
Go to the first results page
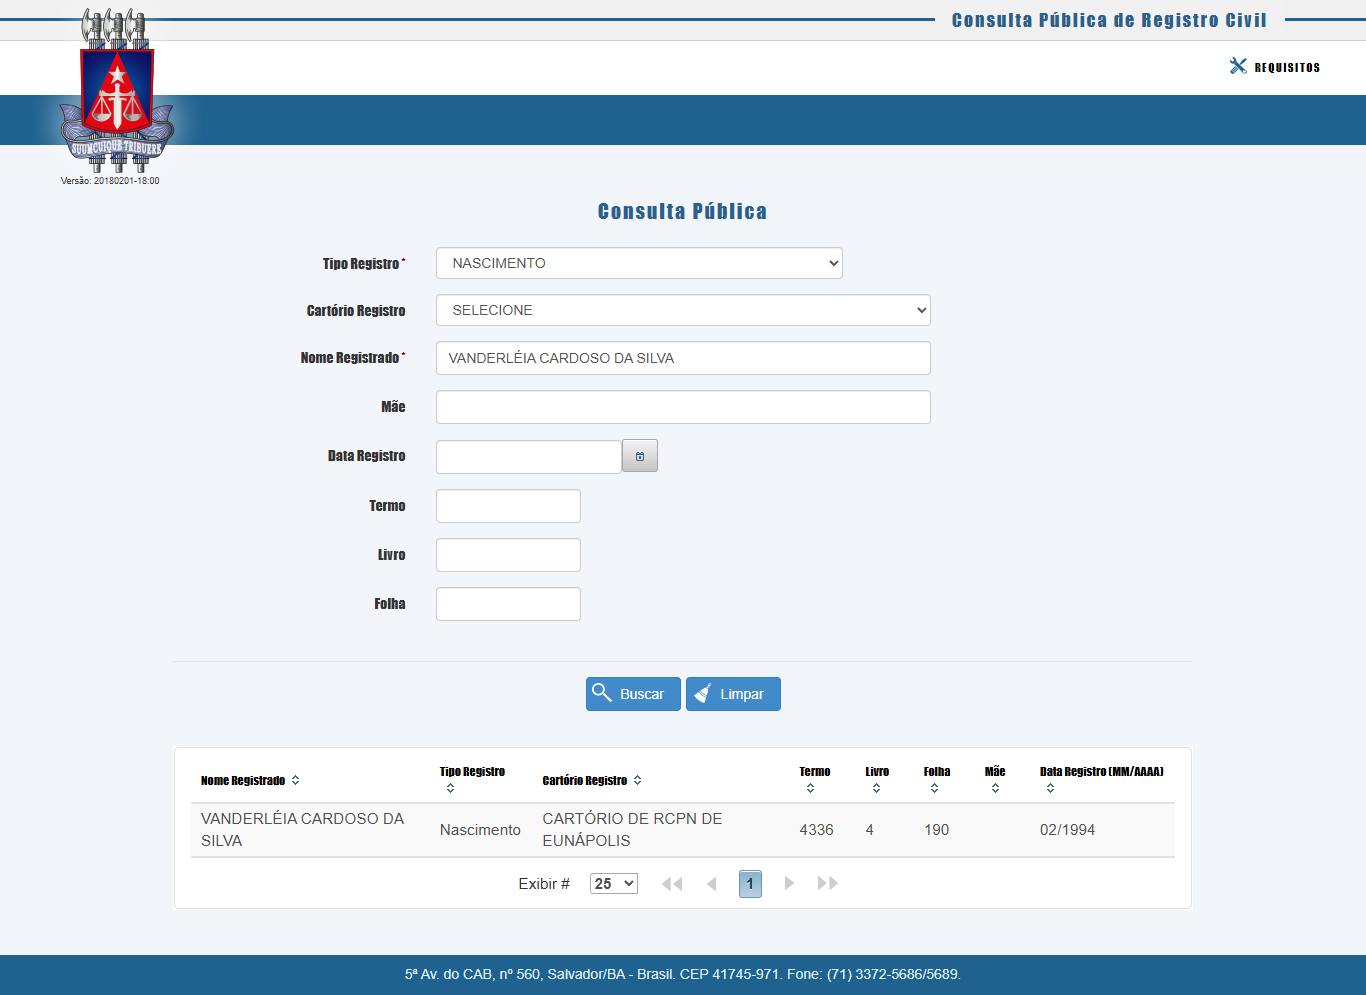672,884
